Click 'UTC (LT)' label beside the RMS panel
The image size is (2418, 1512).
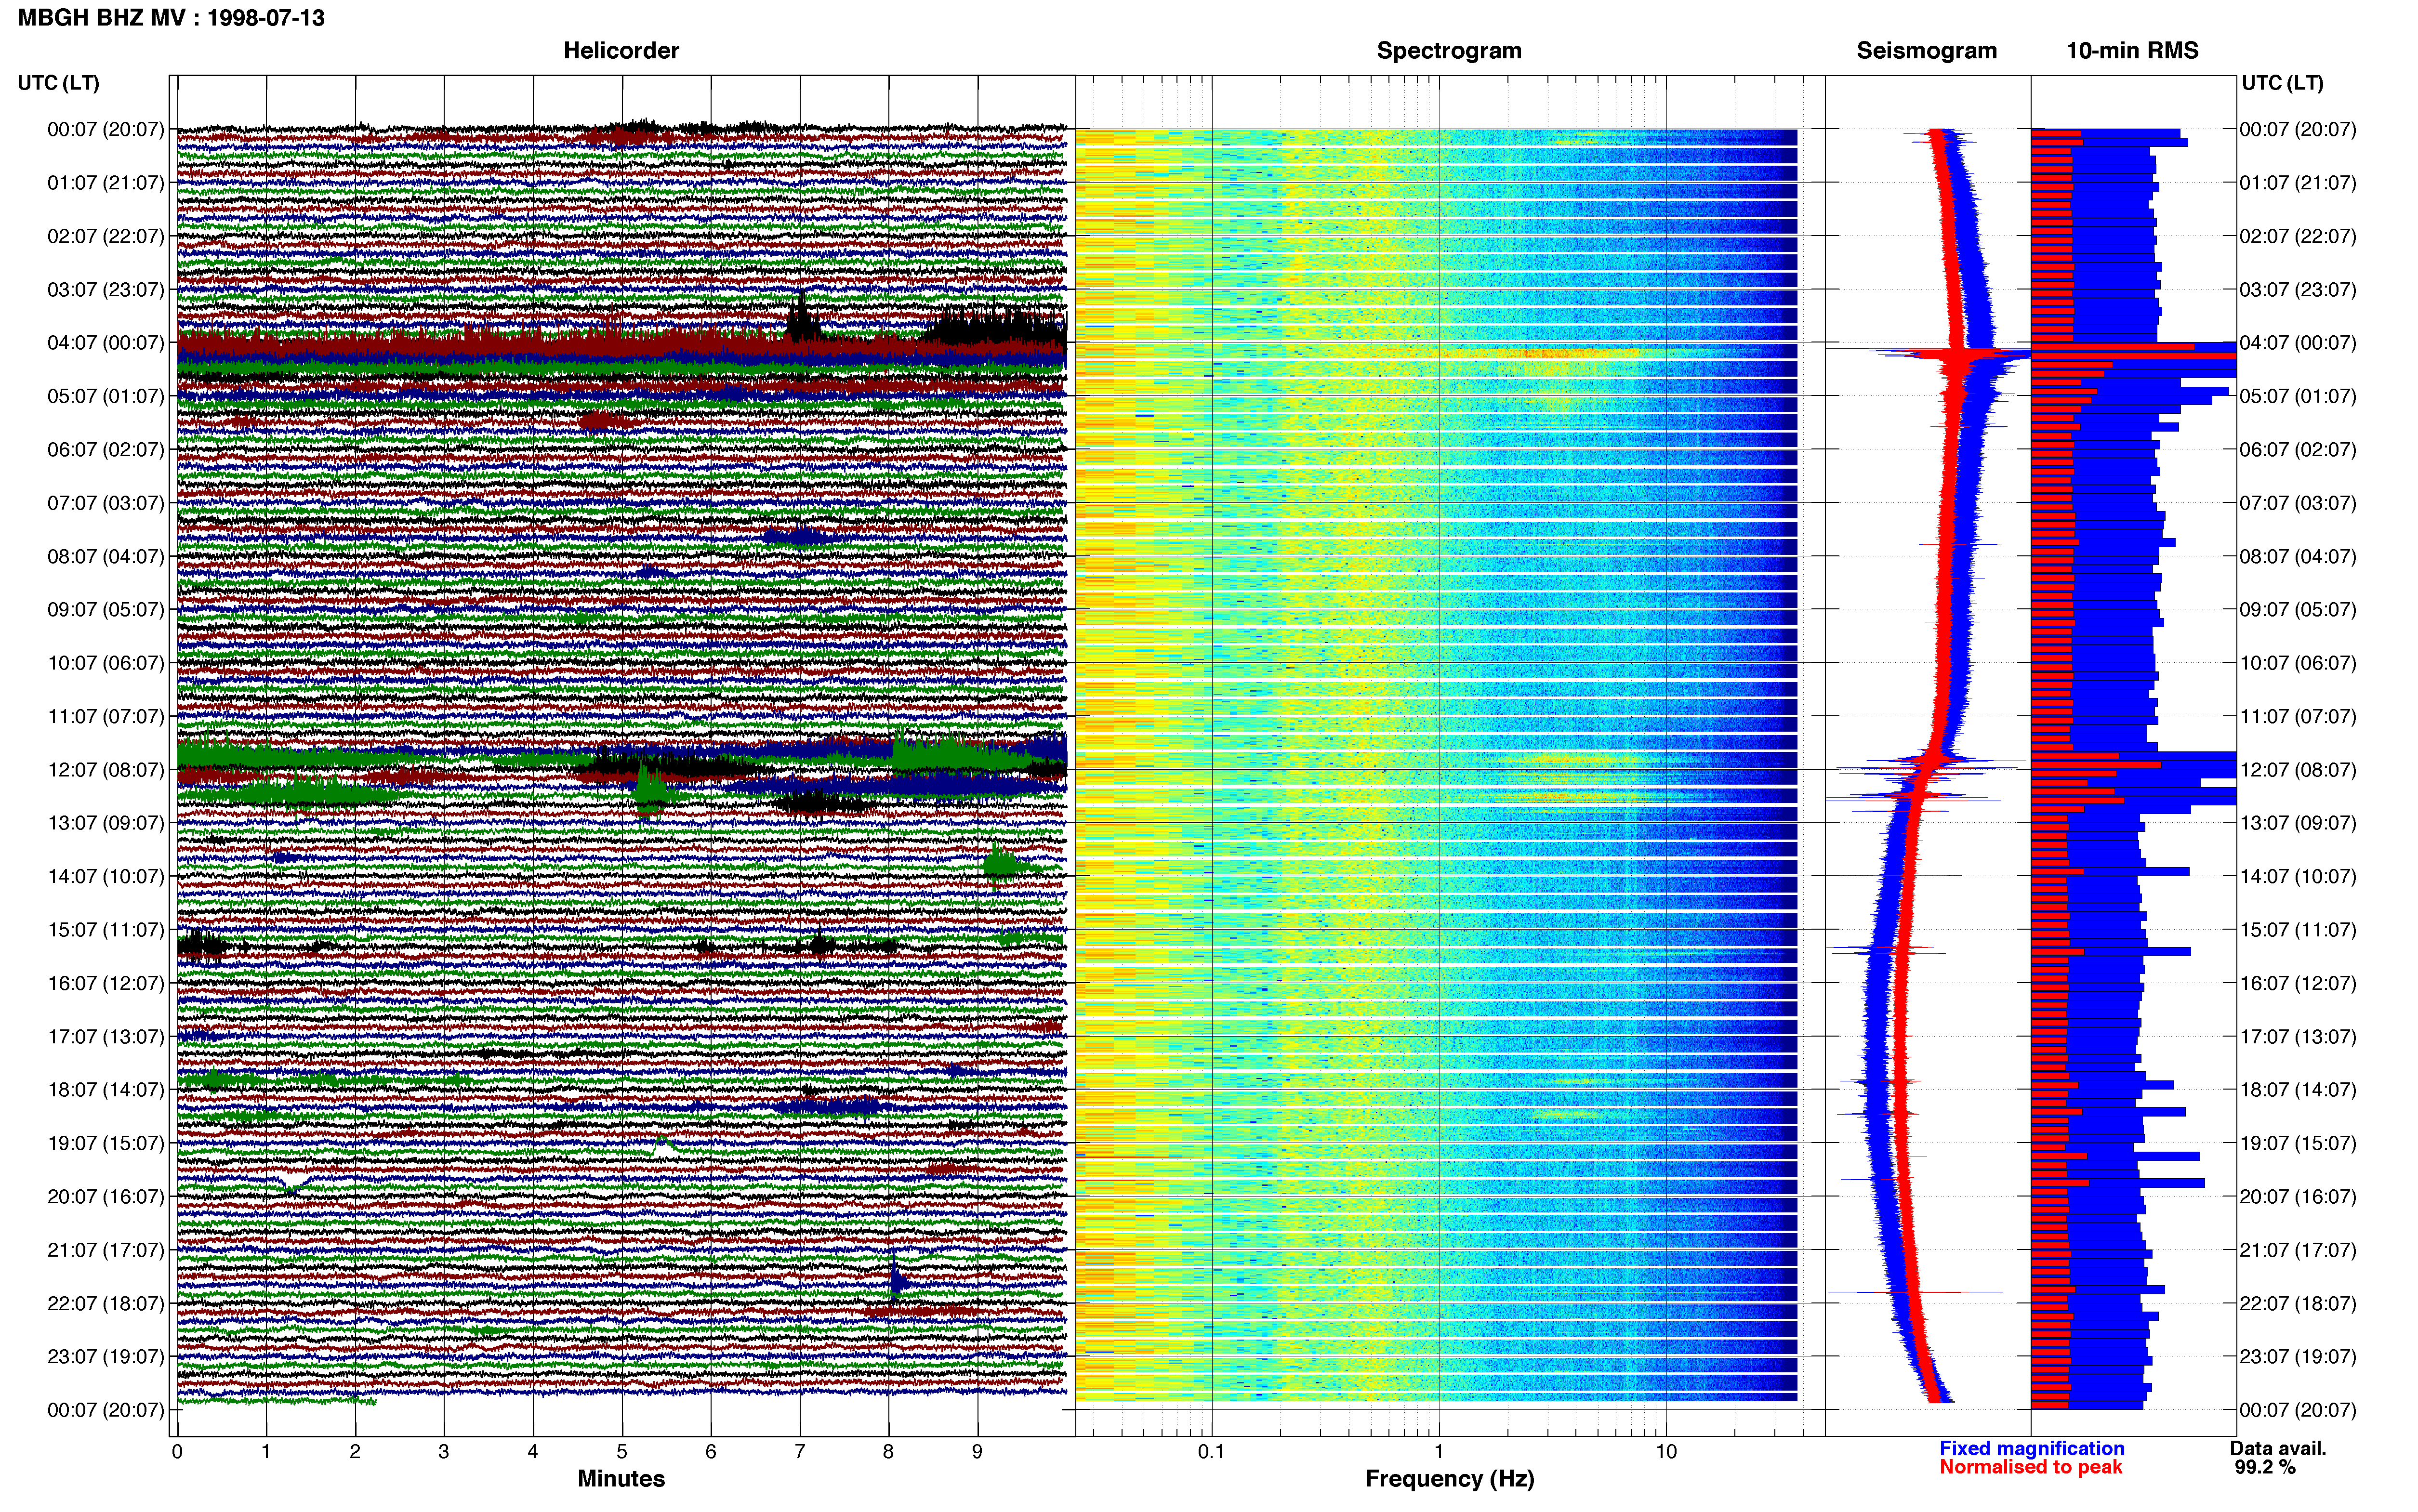2282,83
